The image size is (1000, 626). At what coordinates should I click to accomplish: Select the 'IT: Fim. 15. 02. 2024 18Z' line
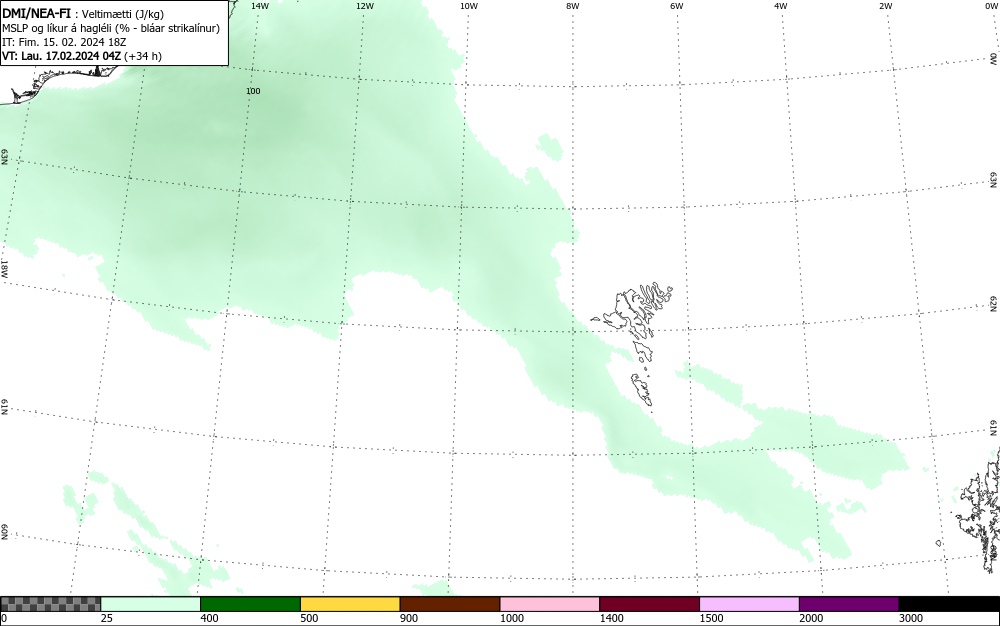pyautogui.click(x=64, y=42)
